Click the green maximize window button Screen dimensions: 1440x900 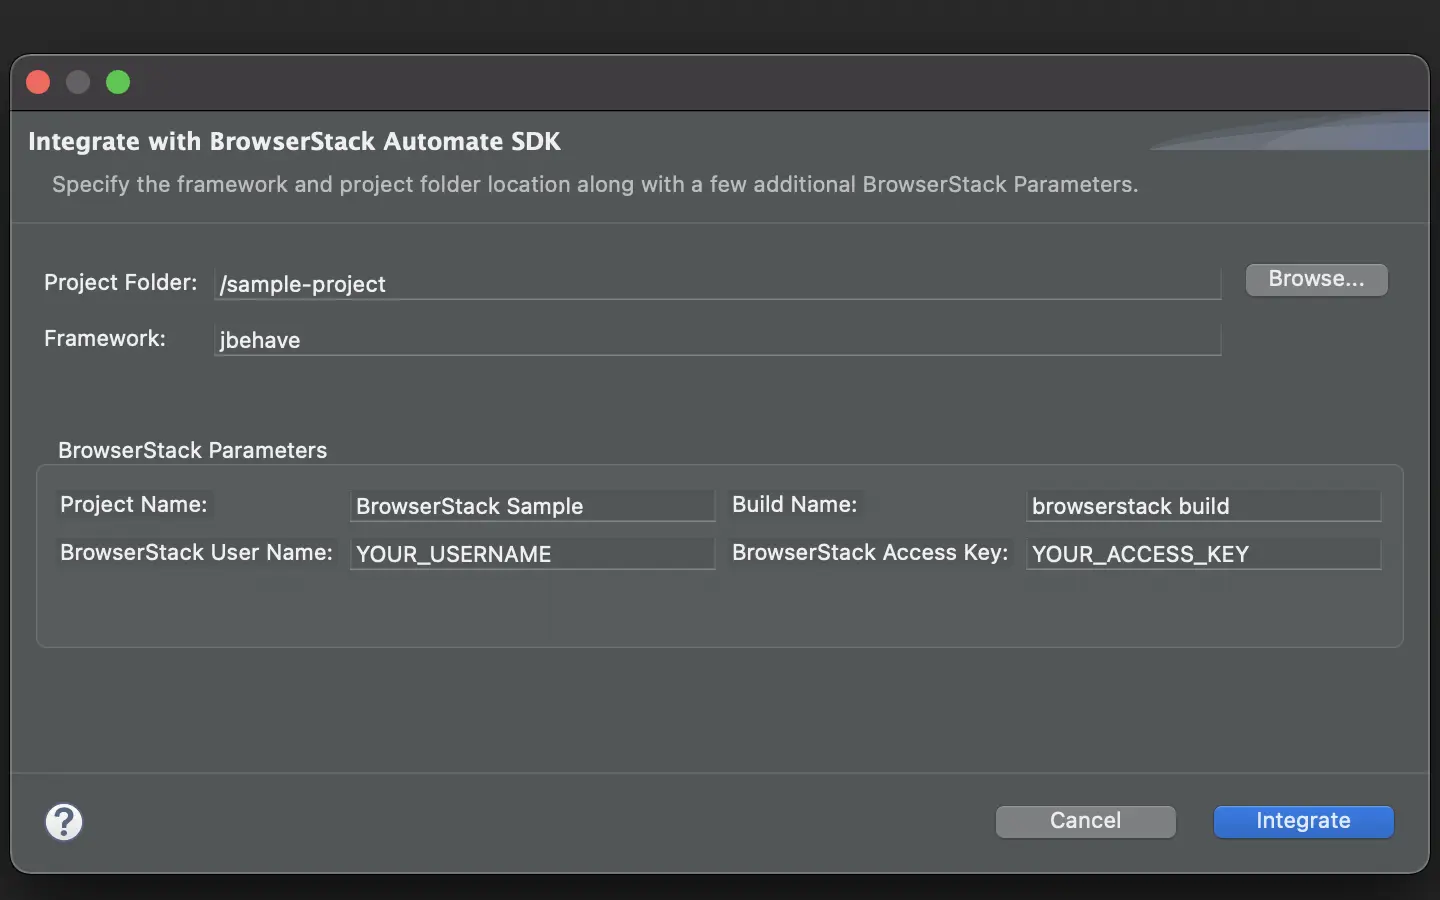coord(118,82)
